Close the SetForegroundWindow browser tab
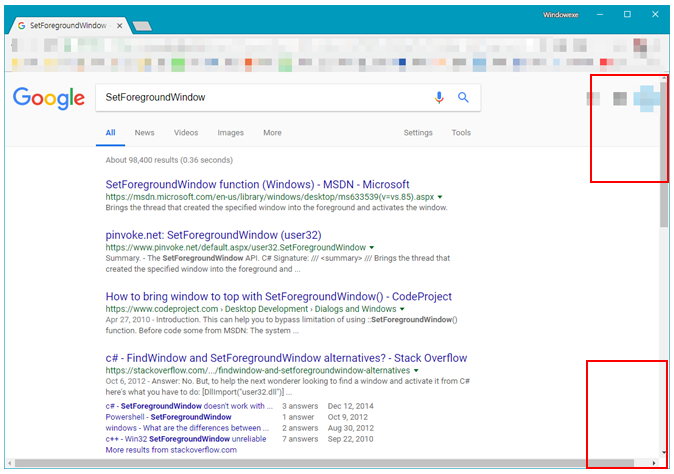674x474 pixels. pyautogui.click(x=119, y=26)
